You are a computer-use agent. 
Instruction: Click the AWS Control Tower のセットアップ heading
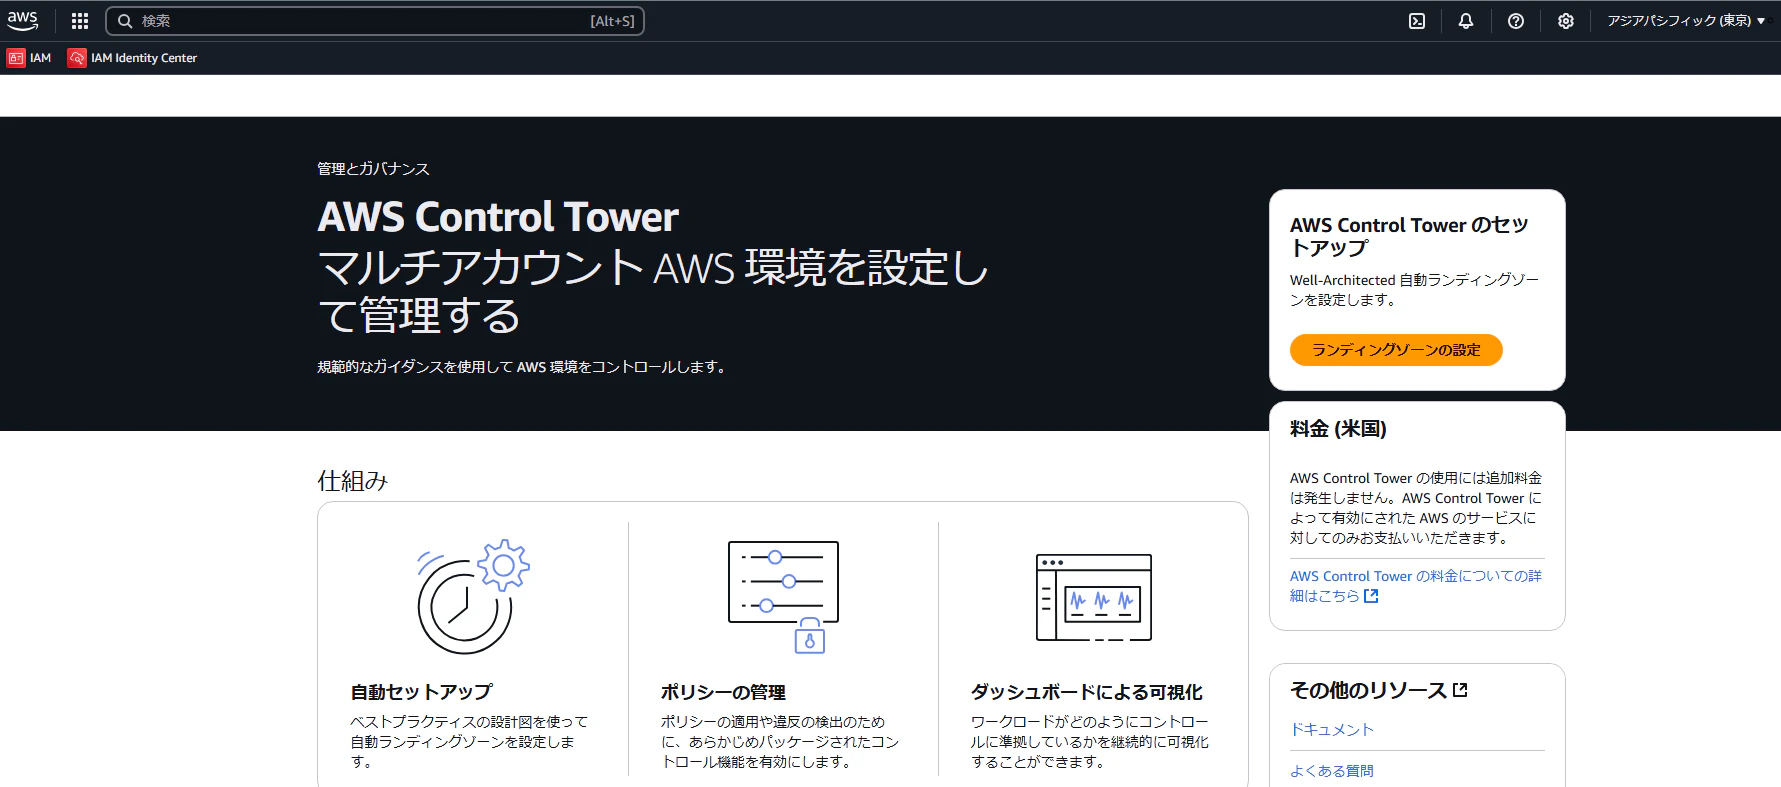(1409, 236)
